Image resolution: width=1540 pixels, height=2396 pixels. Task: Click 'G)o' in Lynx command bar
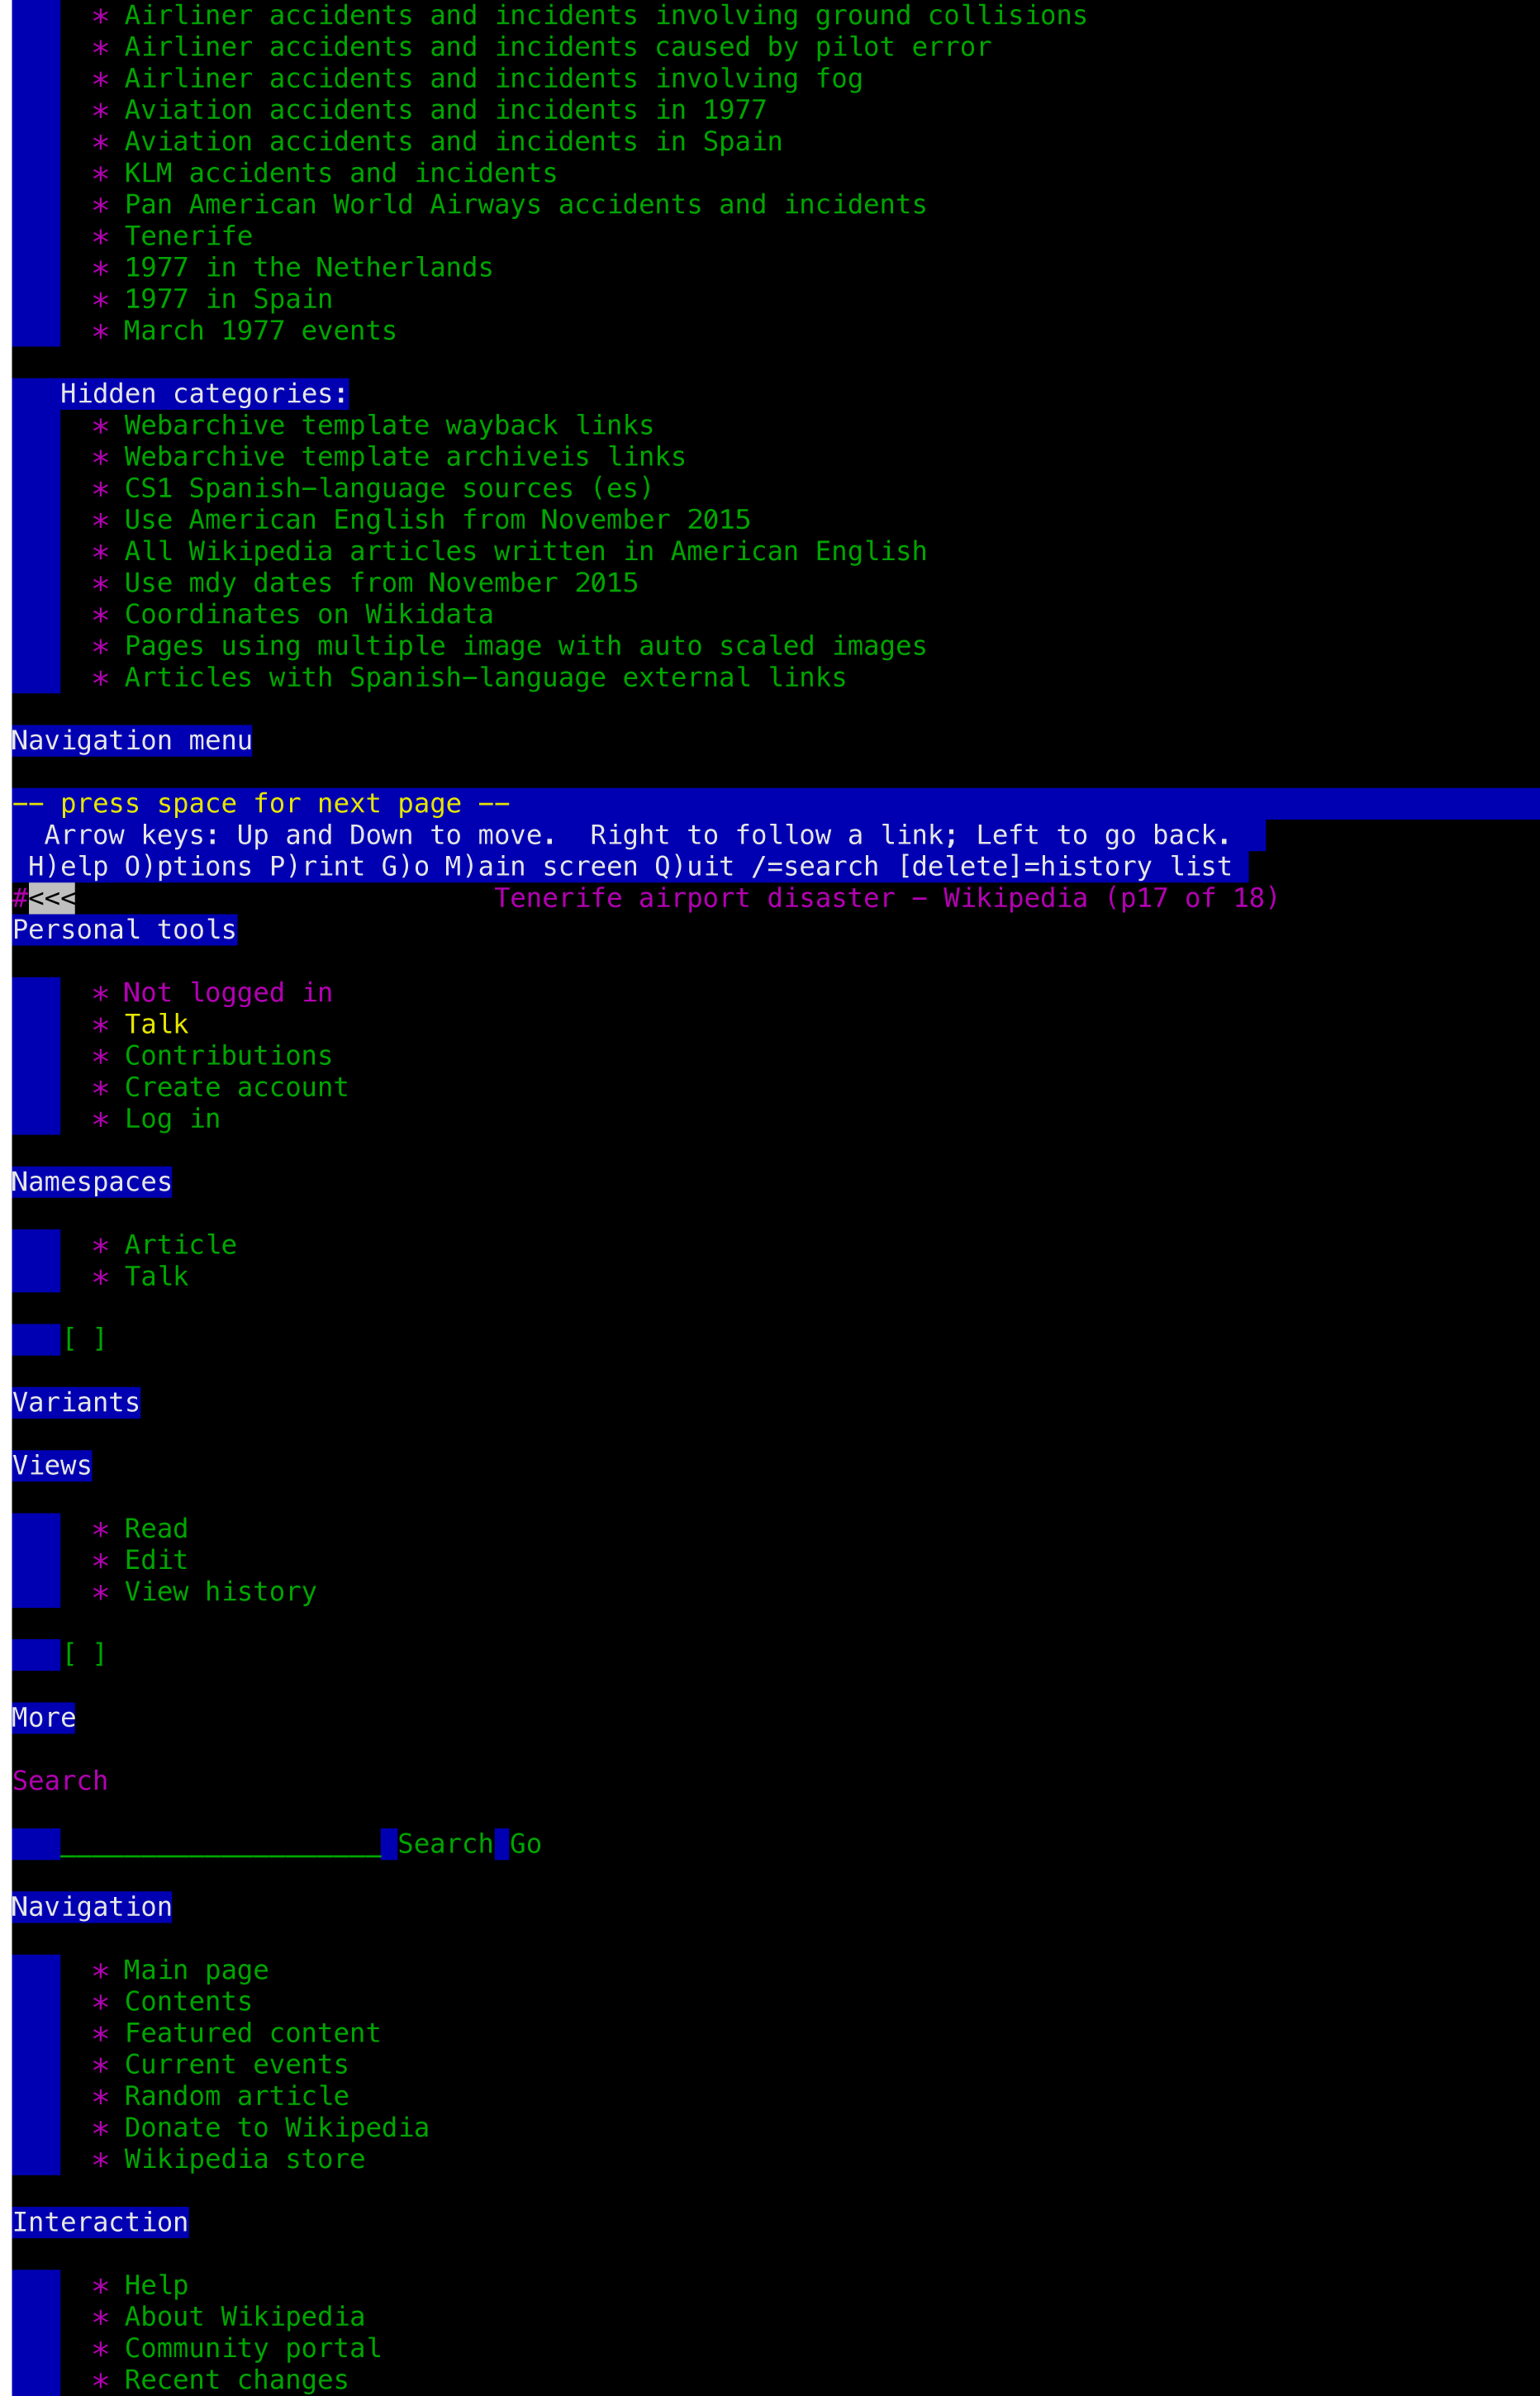[x=405, y=867]
